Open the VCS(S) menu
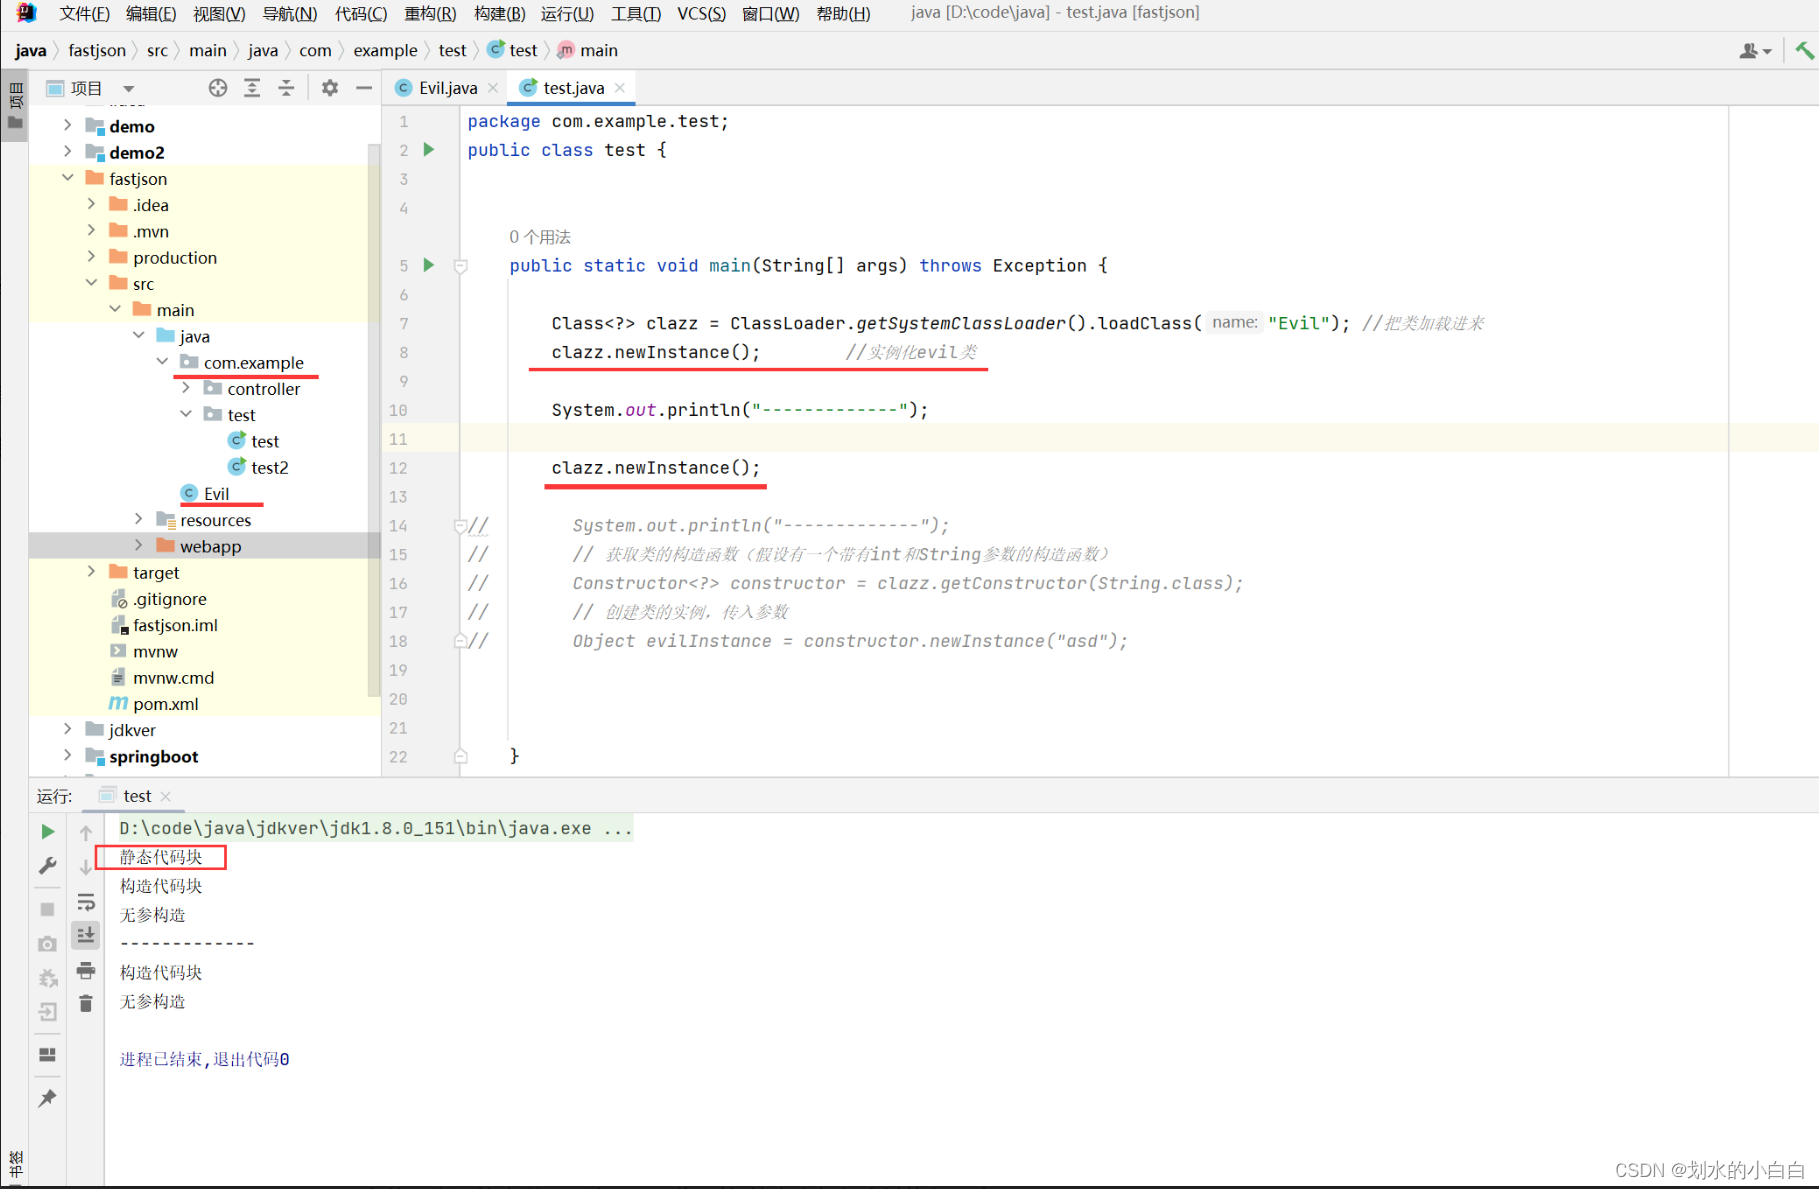The height and width of the screenshot is (1189, 1819). [701, 13]
